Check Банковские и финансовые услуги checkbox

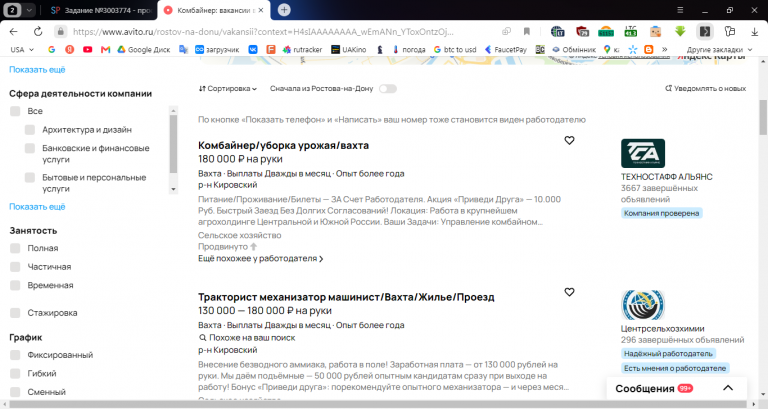[30, 148]
